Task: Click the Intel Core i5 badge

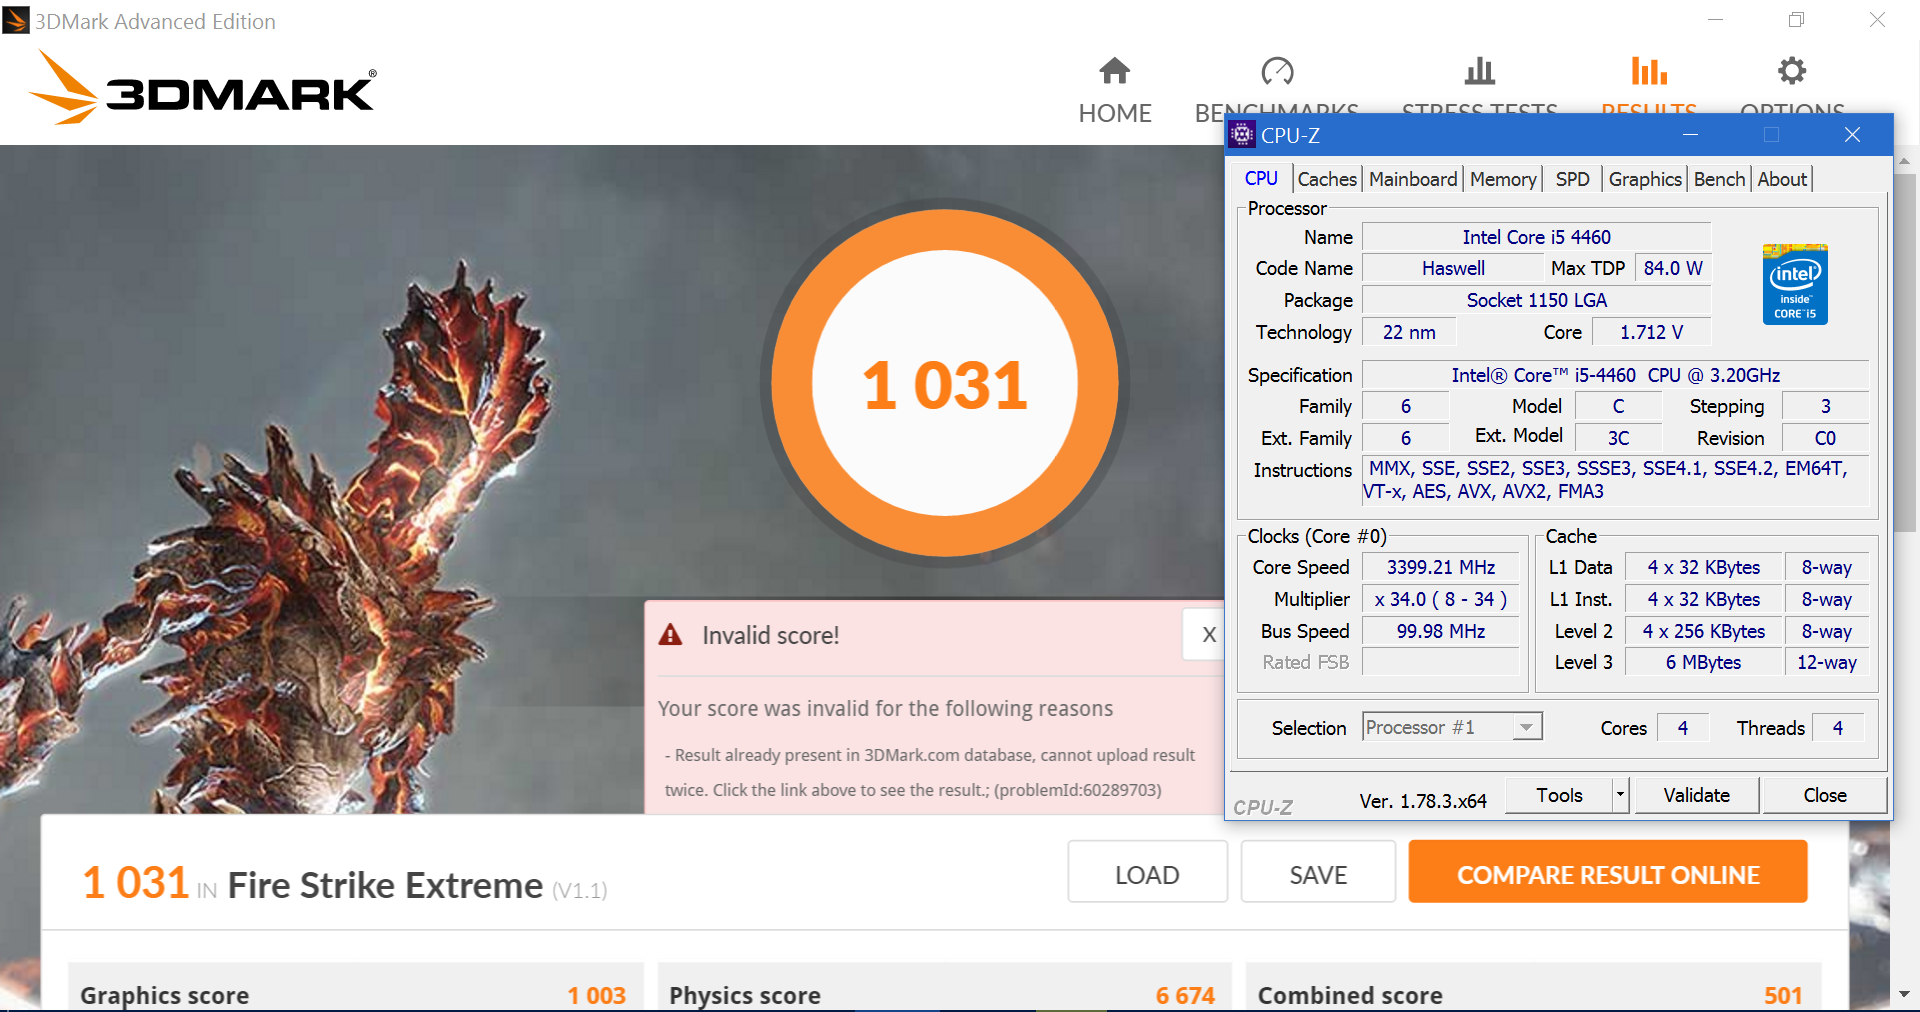Action: [1795, 284]
